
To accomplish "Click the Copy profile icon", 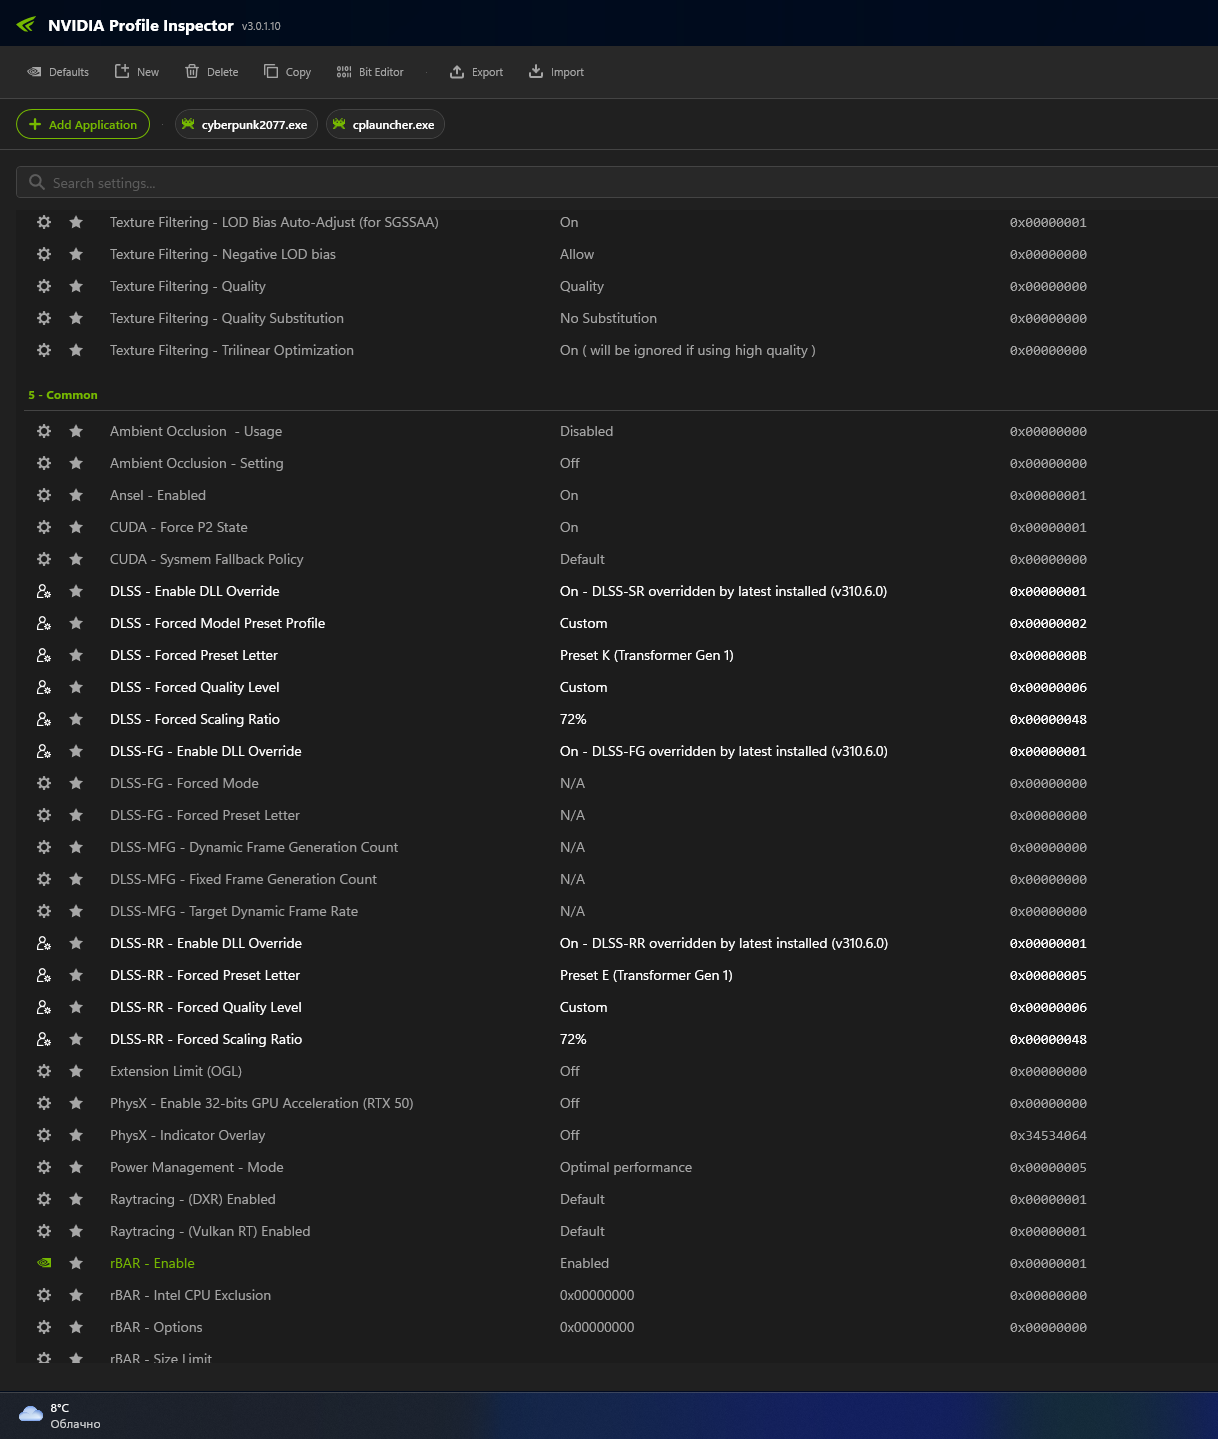I will click(271, 71).
